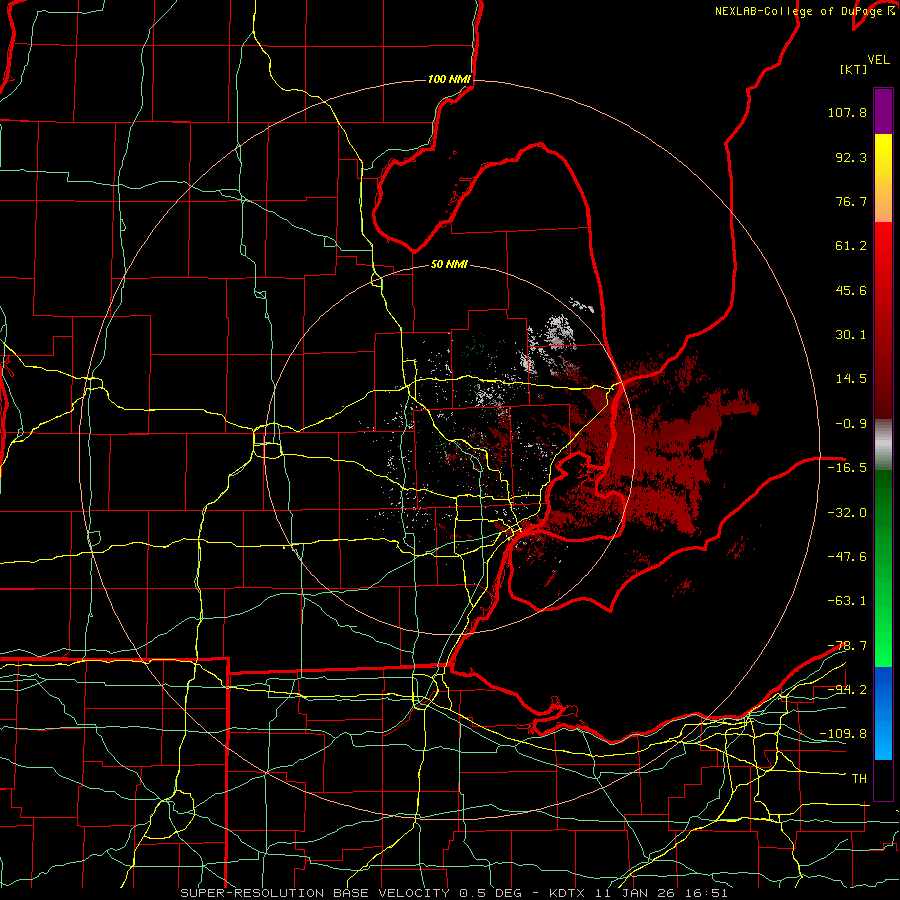Pick the purple segment of velocity color bar
This screenshot has height=900, width=900.
point(883,112)
